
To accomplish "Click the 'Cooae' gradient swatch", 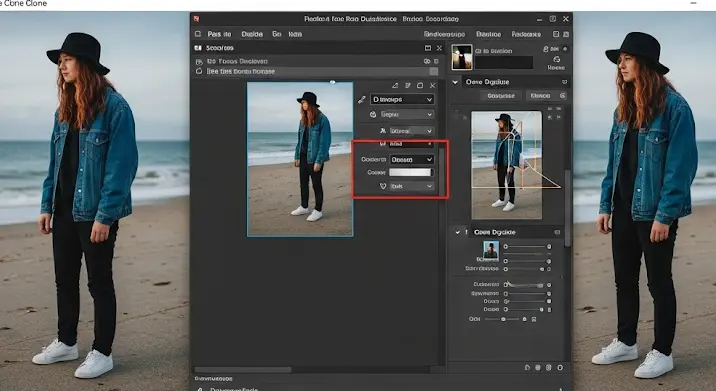I will click(410, 172).
